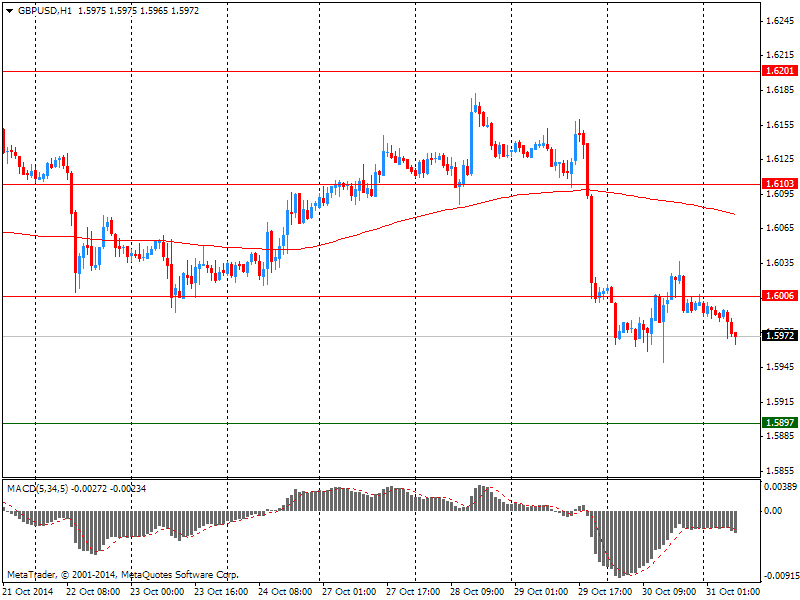Viewport: 800px width, 600px height.
Task: Click the black 1.5972 current price tag
Action: click(x=780, y=336)
